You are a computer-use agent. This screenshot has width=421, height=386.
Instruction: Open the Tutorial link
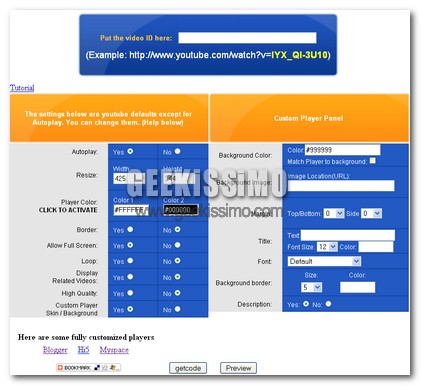click(22, 88)
